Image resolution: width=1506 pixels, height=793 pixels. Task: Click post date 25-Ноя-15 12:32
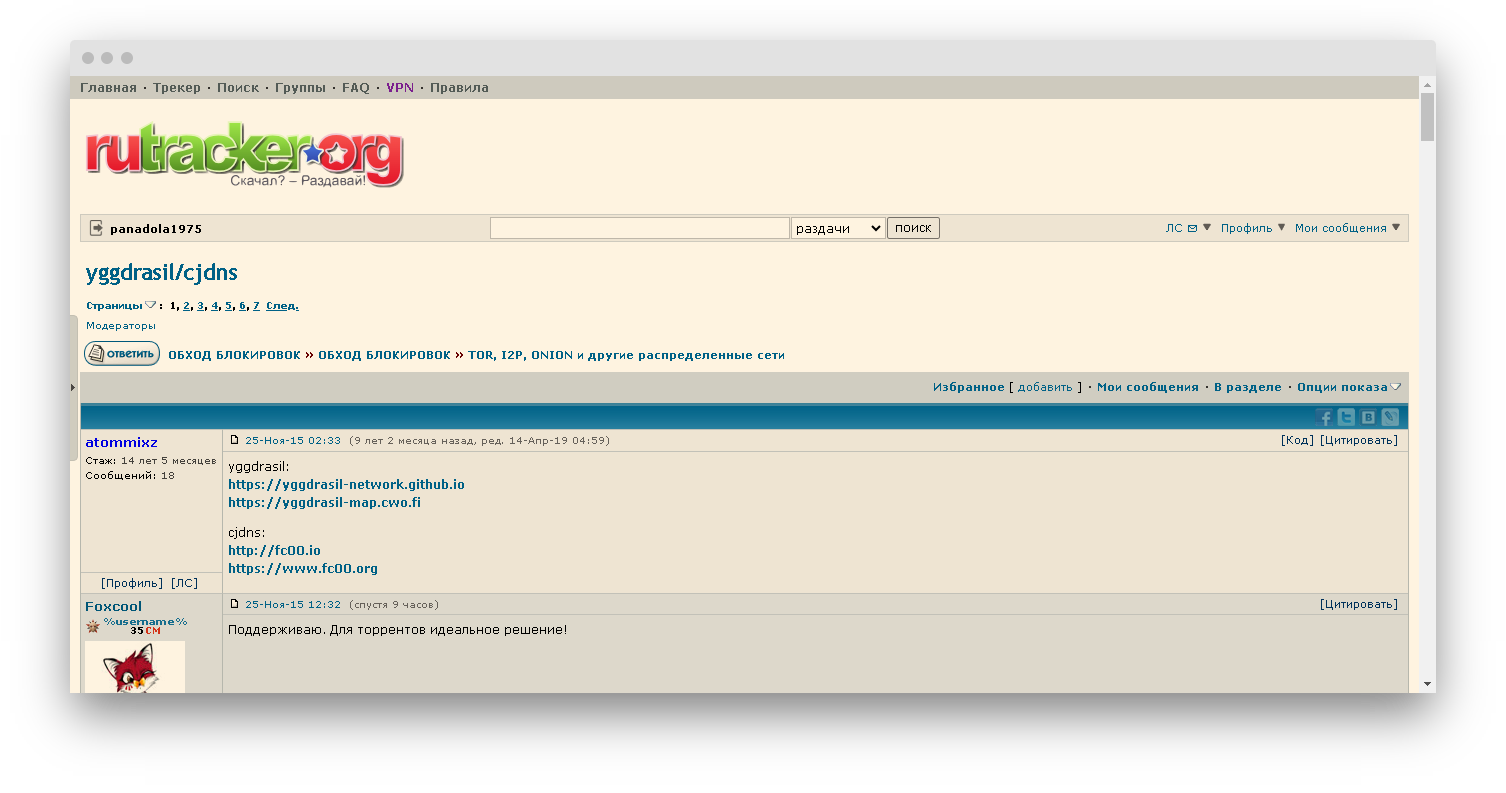click(x=293, y=604)
